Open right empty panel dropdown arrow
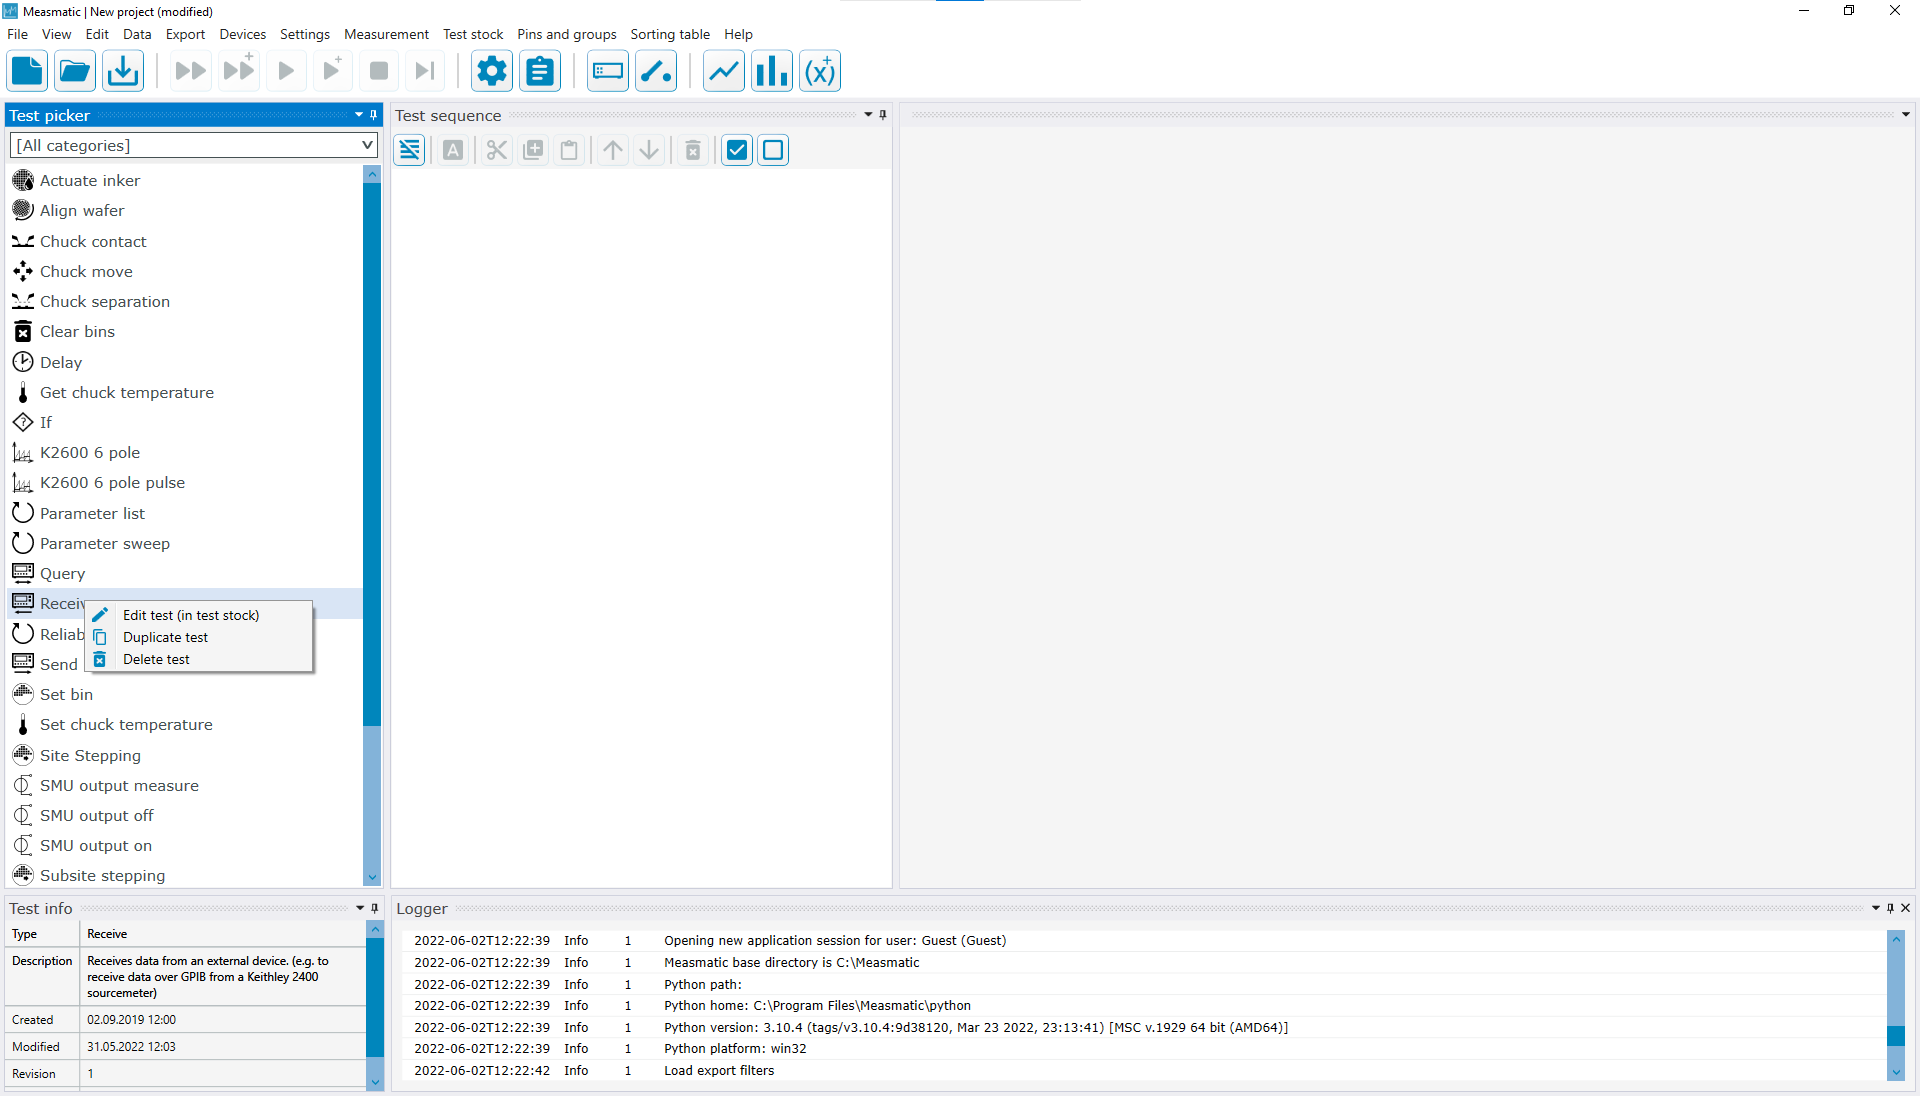This screenshot has height=1096, width=1920. (1906, 115)
